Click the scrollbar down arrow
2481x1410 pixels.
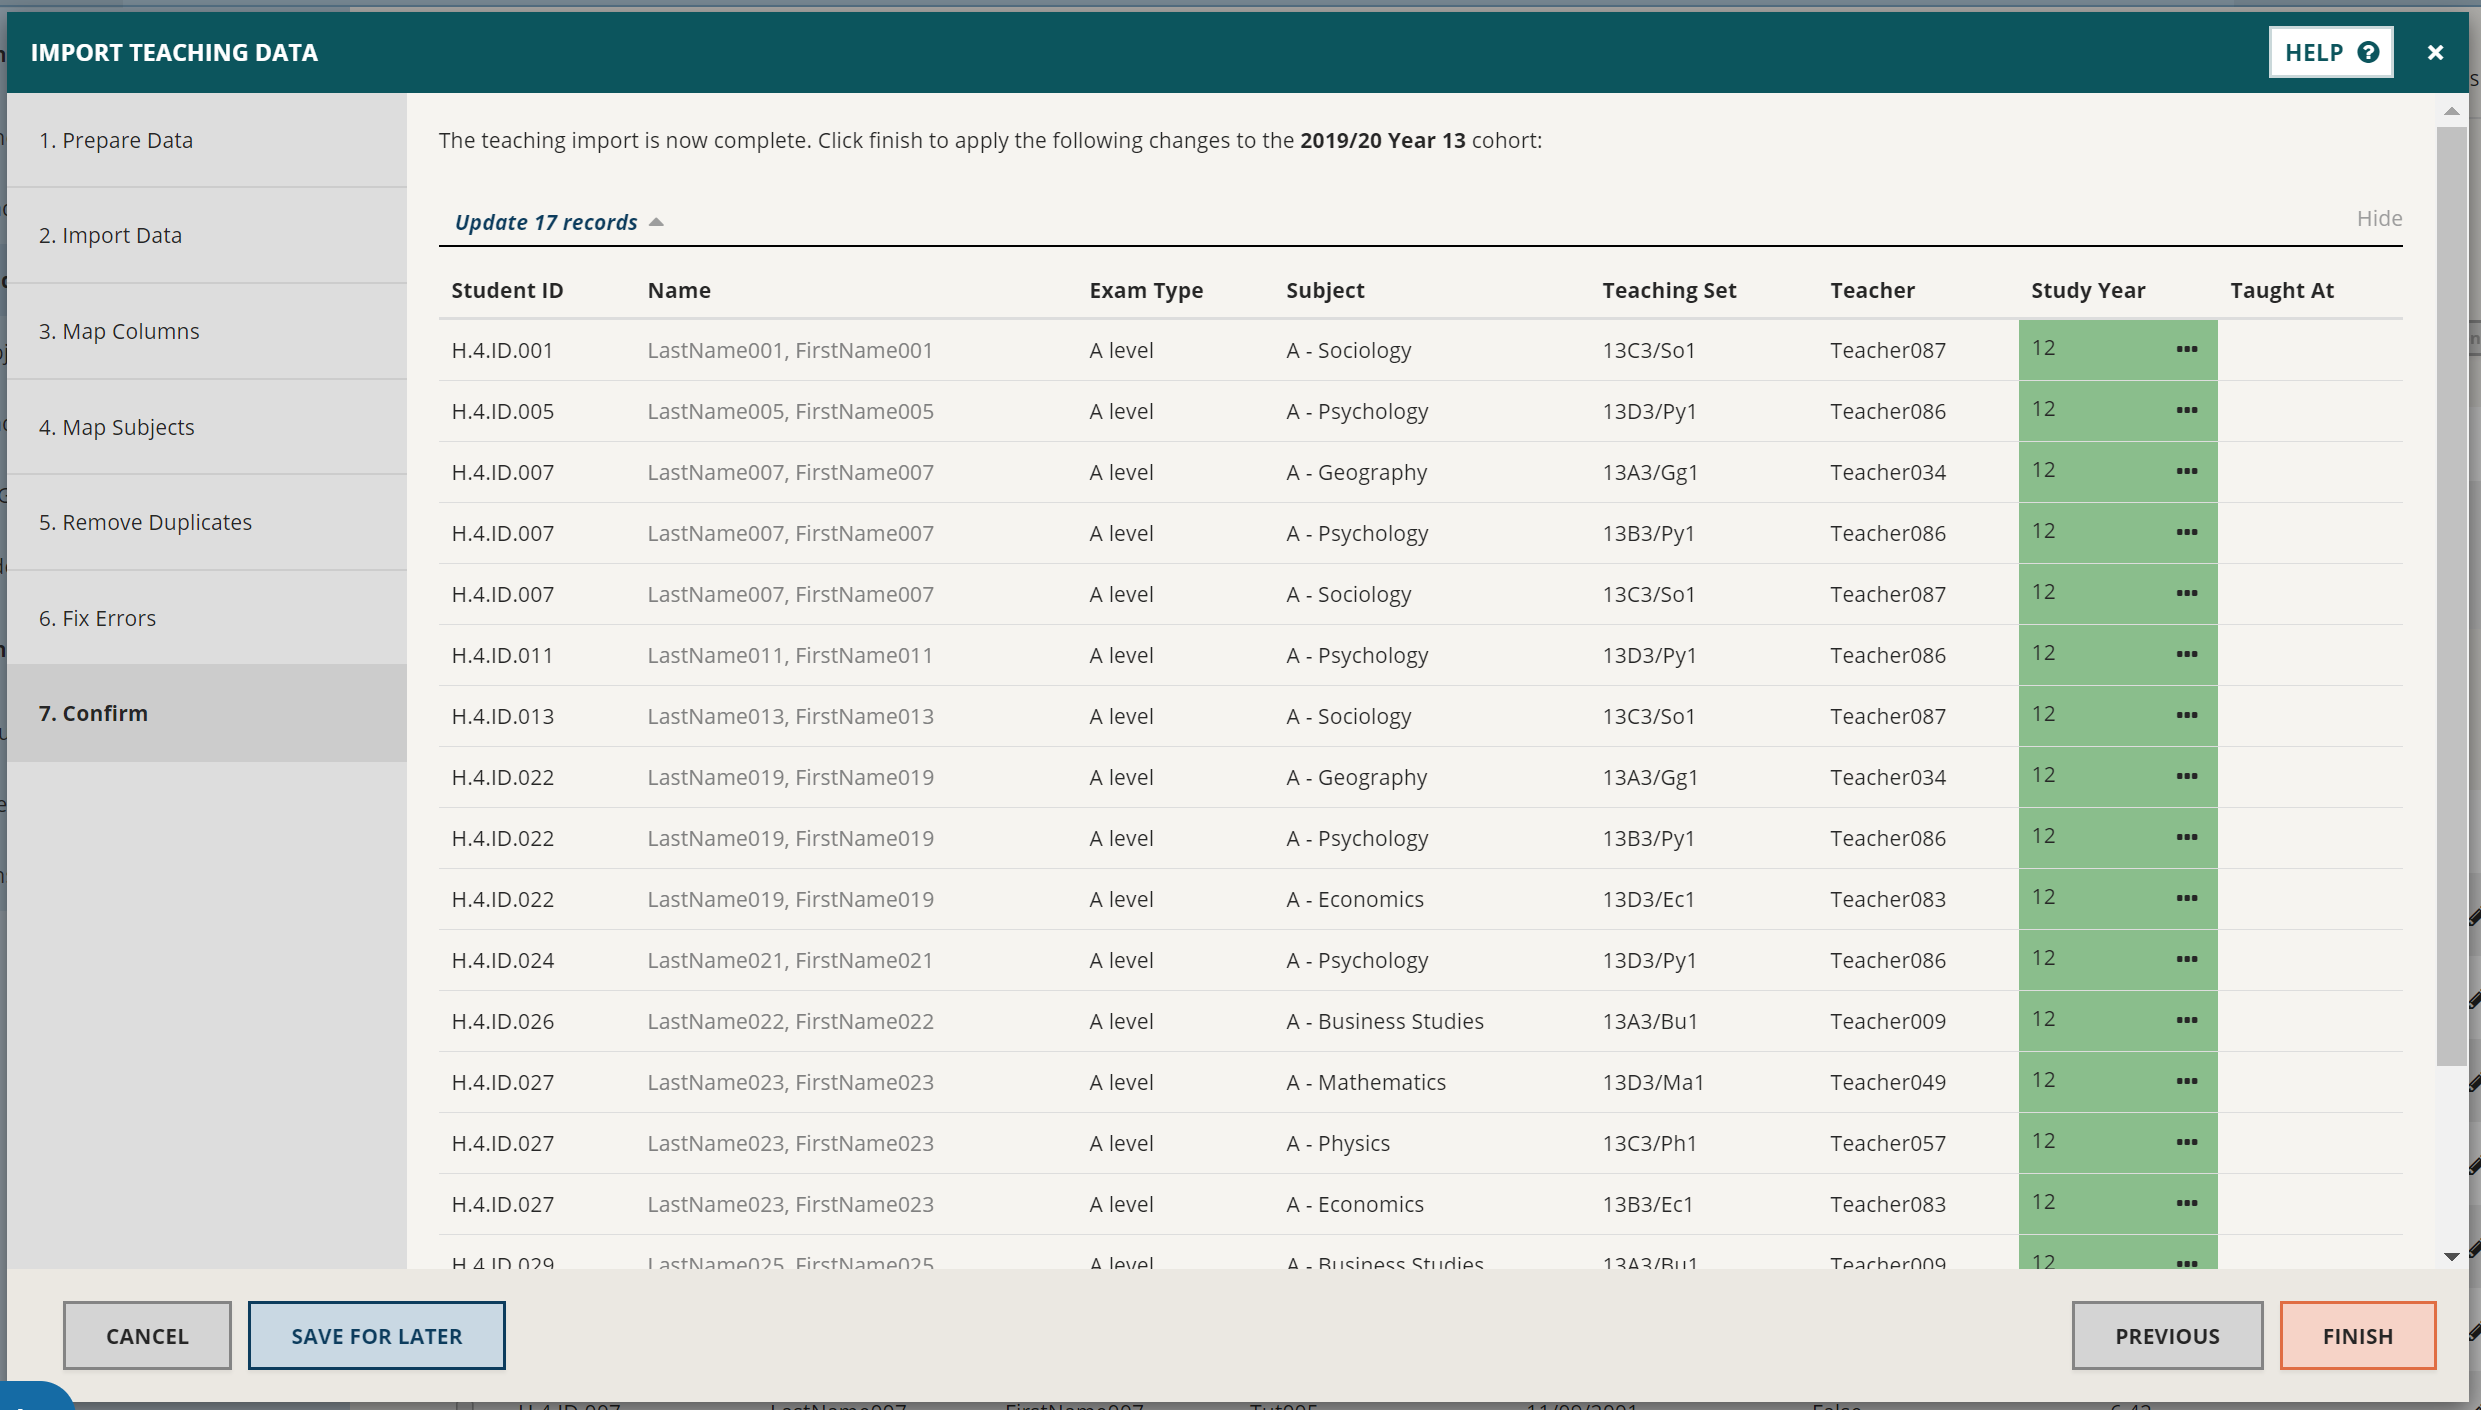tap(2451, 1256)
